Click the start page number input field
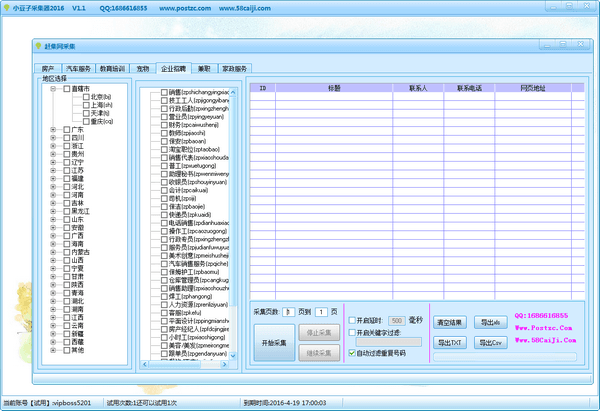Image resolution: width=600 pixels, height=411 pixels. (x=288, y=312)
